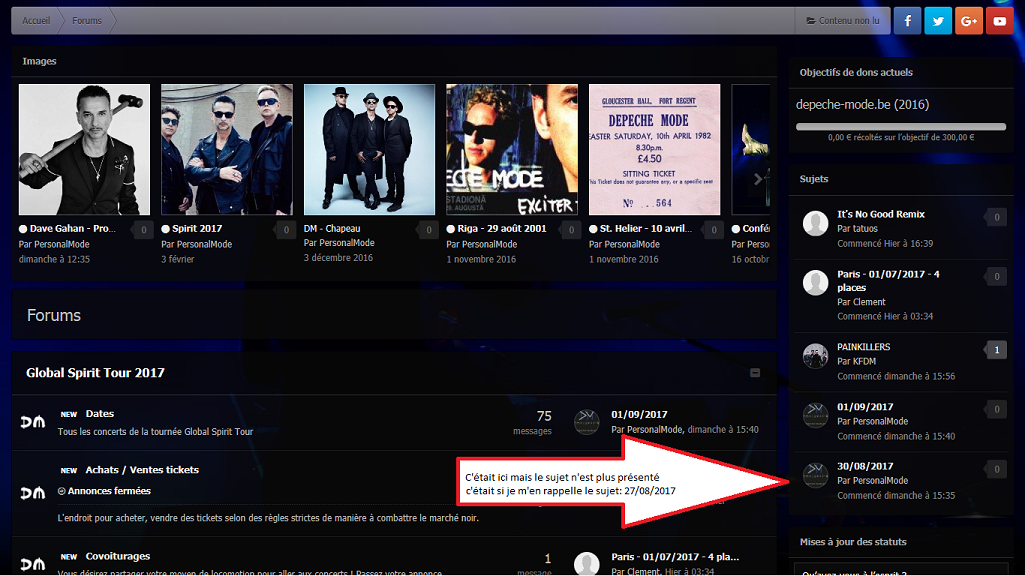Open Achats / Ventes tickets forum
This screenshot has height=576, width=1025.
pos(142,470)
